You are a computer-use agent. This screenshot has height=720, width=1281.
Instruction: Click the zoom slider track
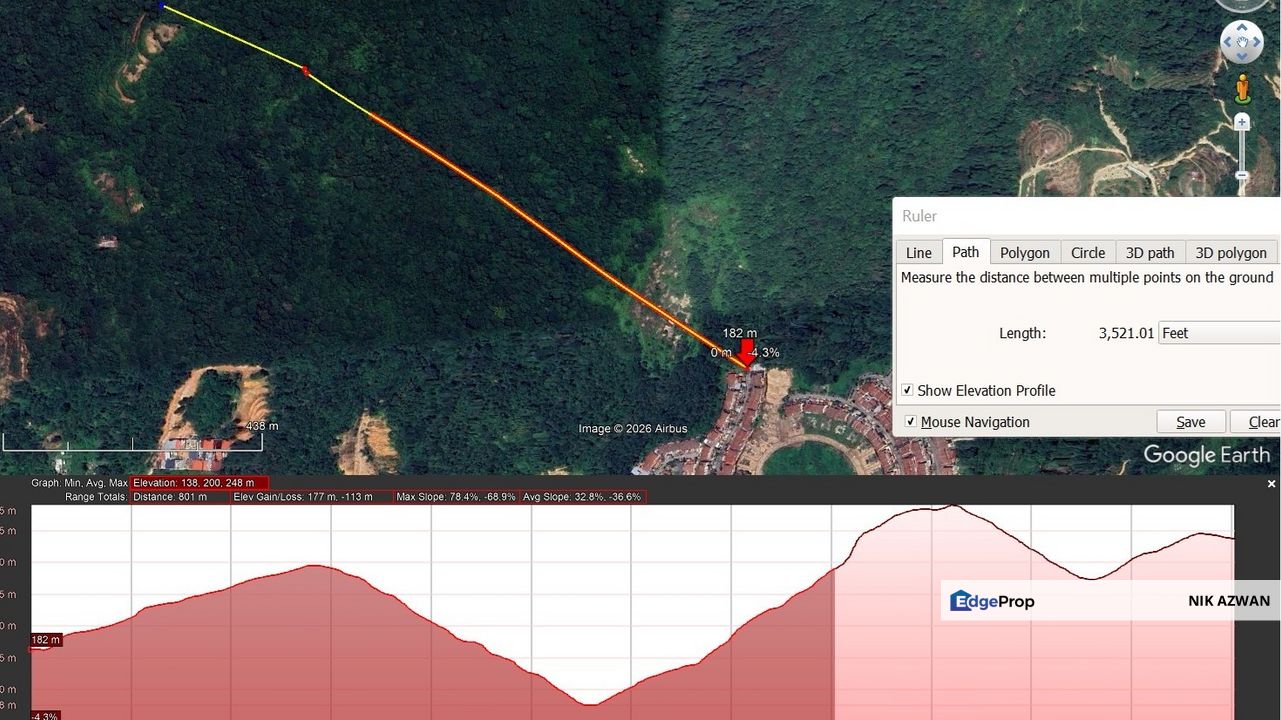click(x=1242, y=150)
